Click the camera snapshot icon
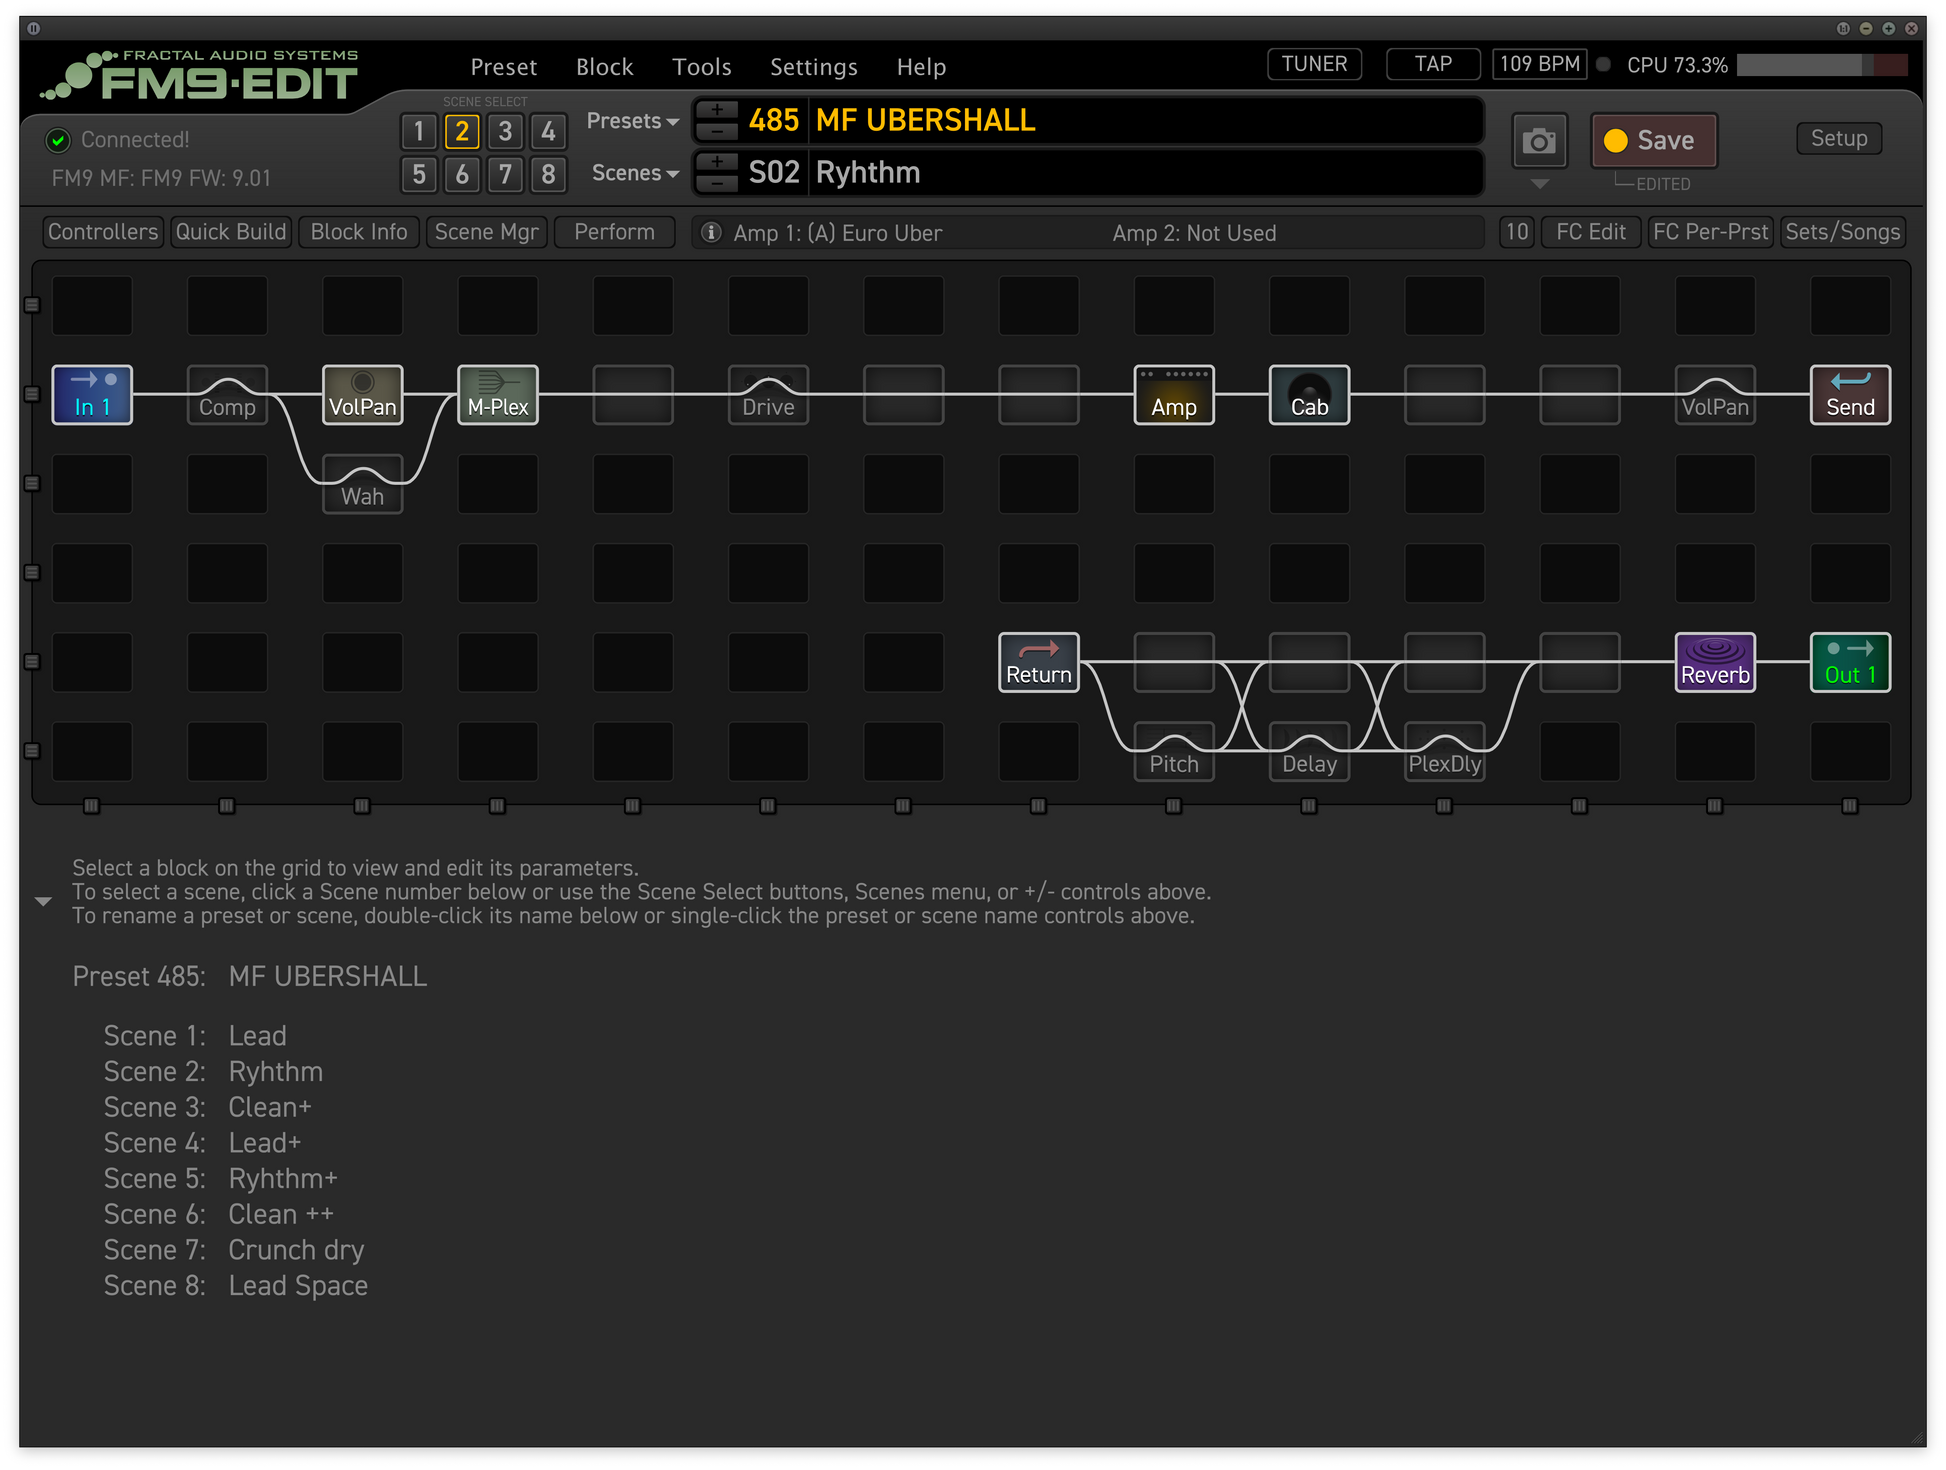Viewport: 1946px width, 1470px height. 1539,141
